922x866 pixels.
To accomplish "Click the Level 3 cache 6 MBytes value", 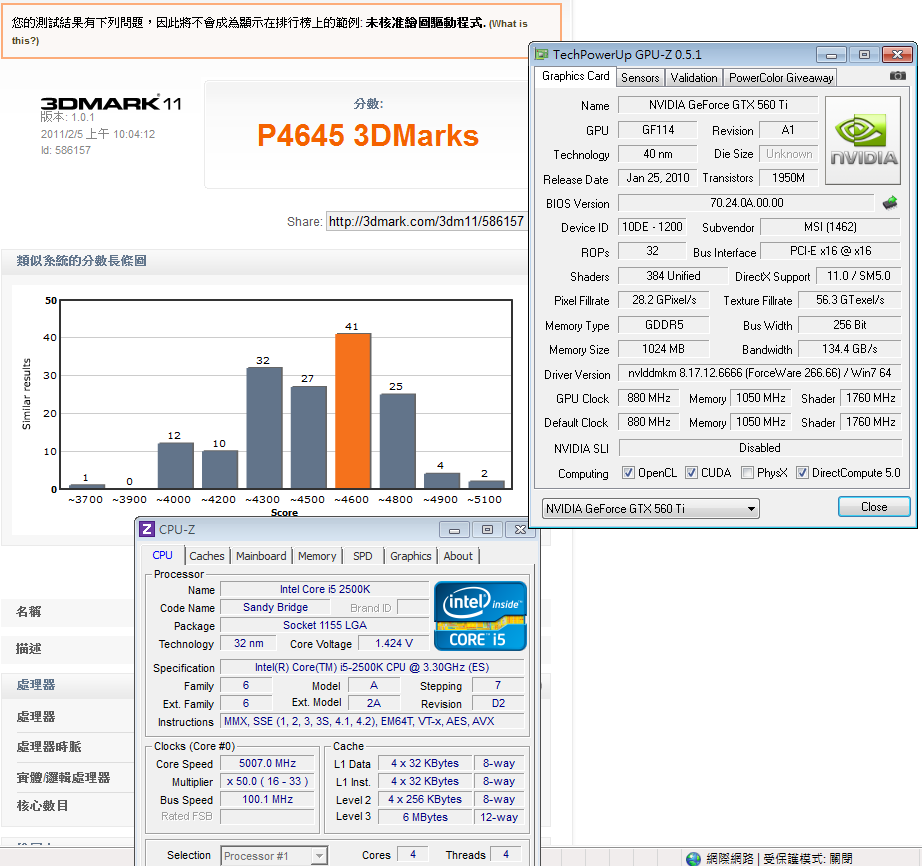I will tap(425, 817).
